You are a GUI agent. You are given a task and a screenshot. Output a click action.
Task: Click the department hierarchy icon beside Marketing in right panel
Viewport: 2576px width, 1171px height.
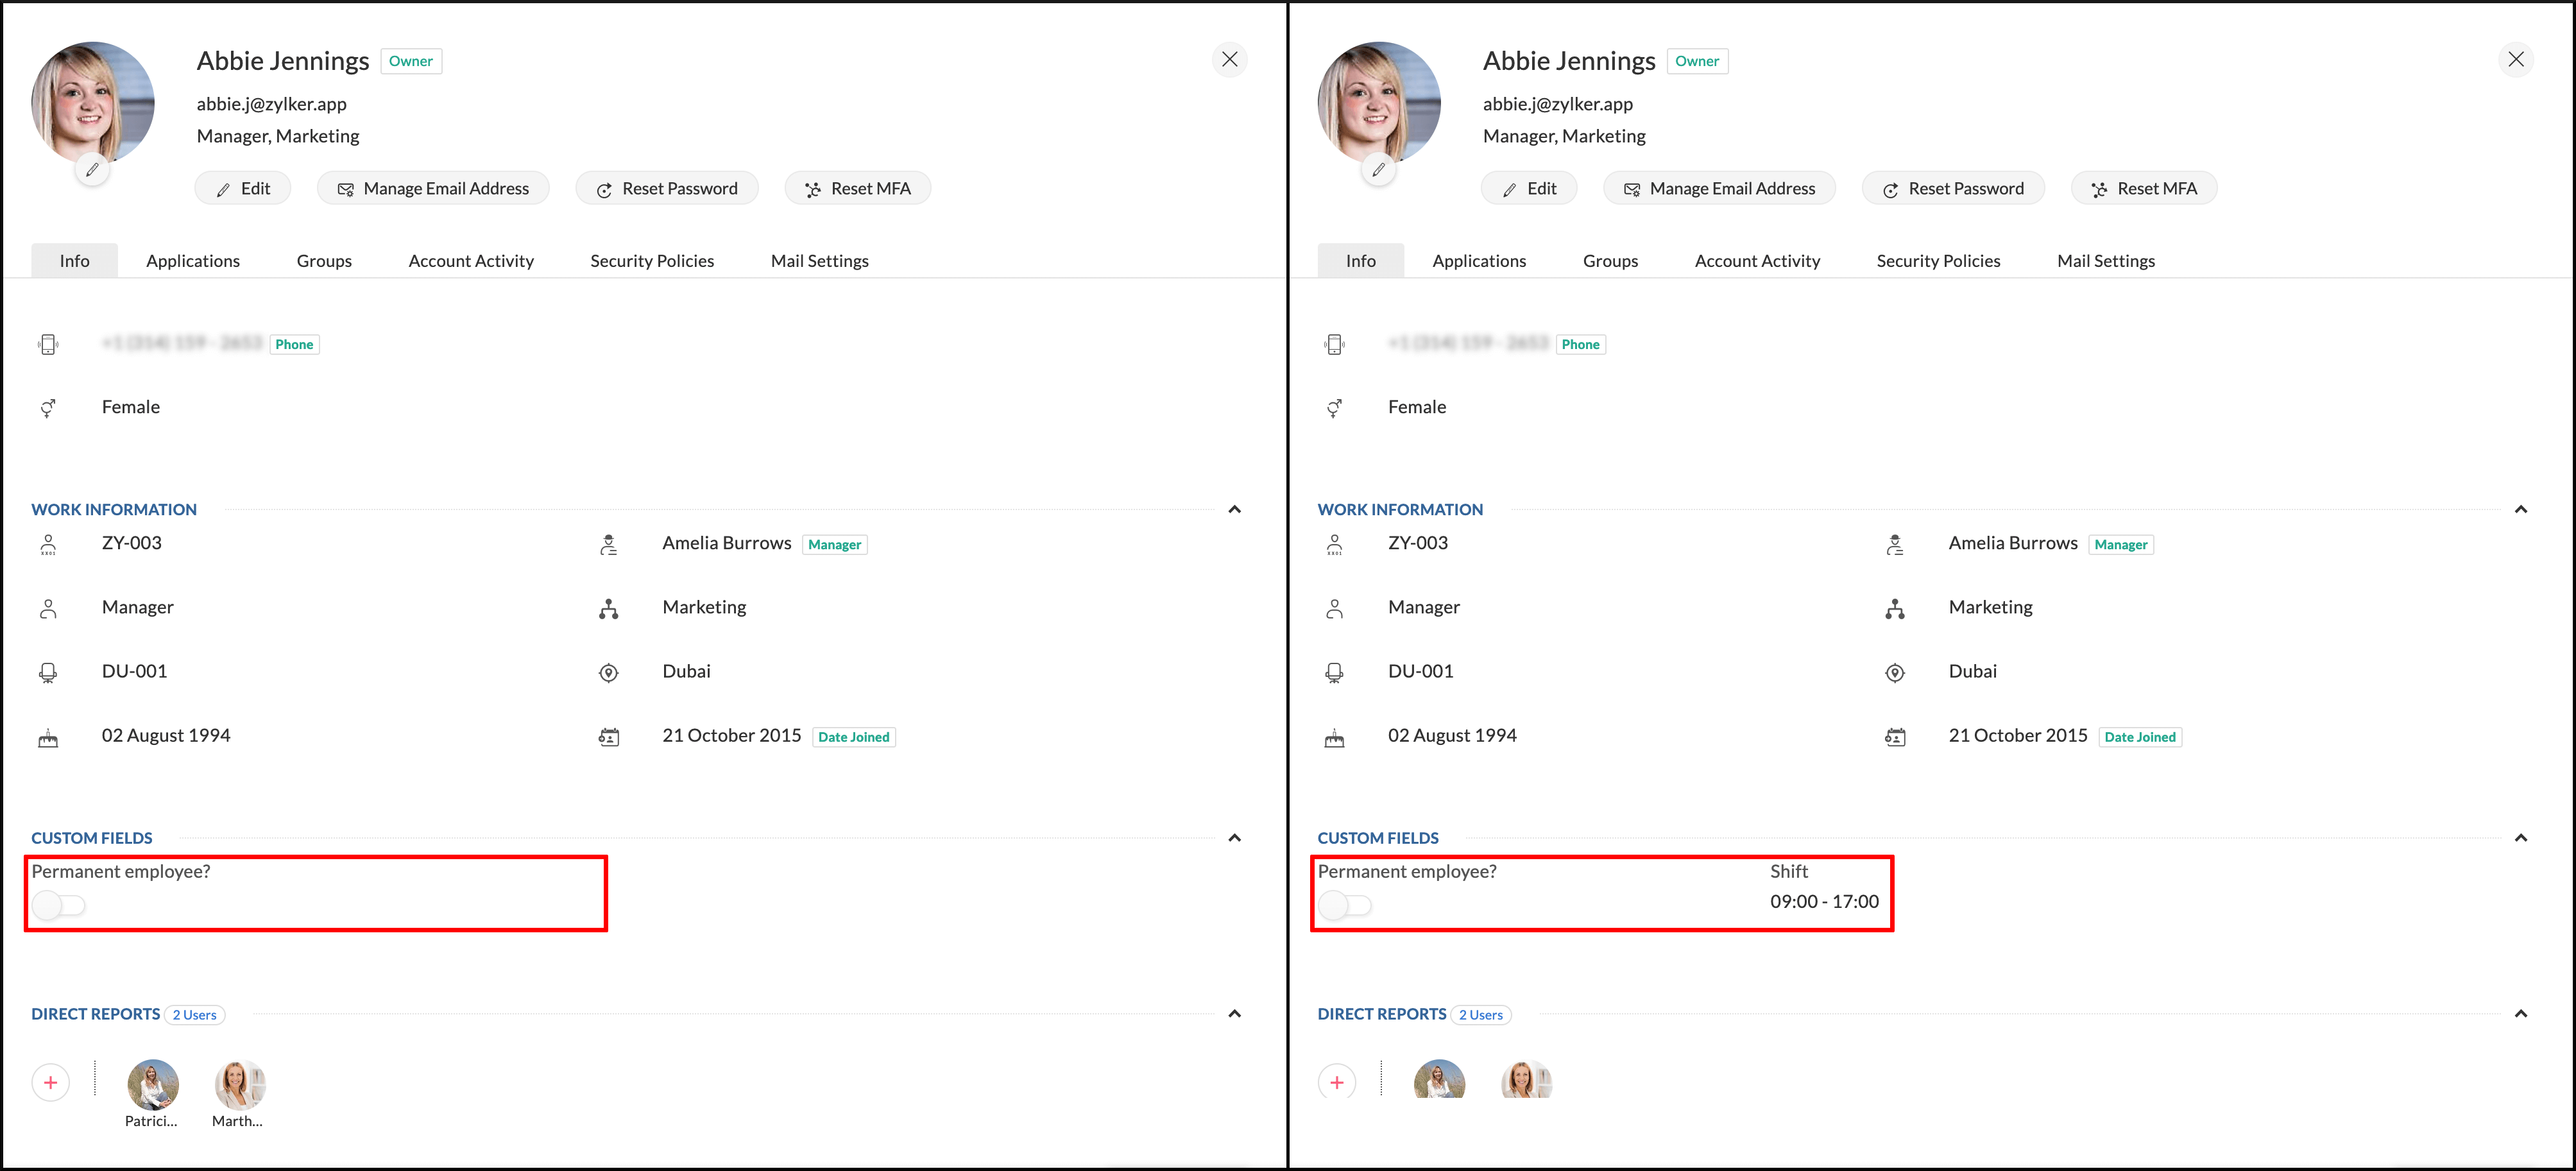tap(1894, 609)
